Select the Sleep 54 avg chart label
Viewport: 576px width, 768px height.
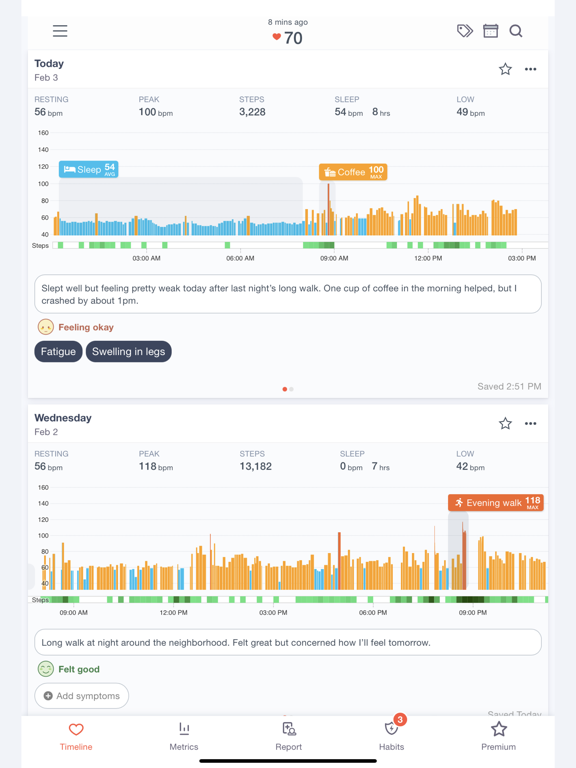(x=89, y=169)
